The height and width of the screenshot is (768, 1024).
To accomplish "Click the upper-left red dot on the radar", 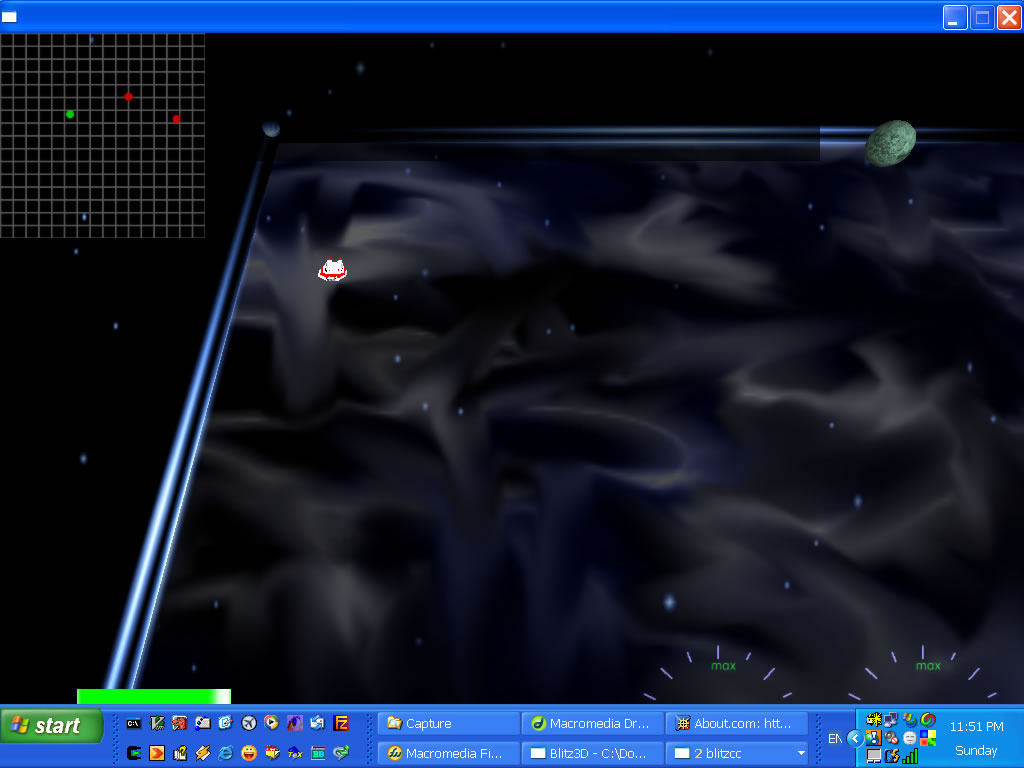I will 128,97.
